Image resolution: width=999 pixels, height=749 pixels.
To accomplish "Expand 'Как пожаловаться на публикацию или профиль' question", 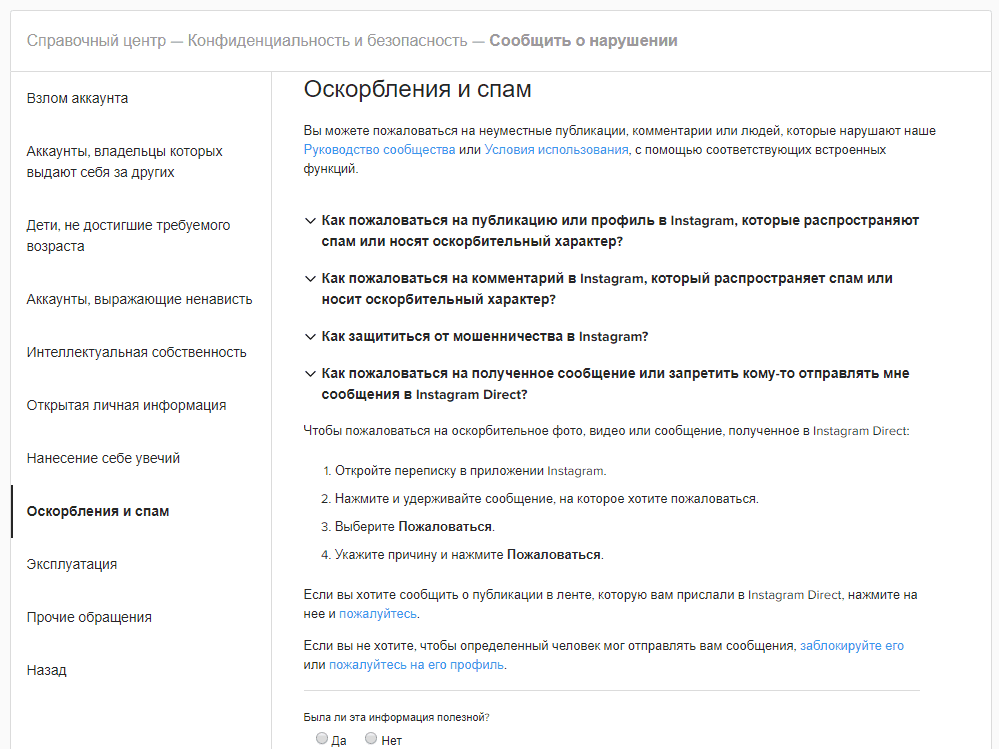I will (x=620, y=231).
